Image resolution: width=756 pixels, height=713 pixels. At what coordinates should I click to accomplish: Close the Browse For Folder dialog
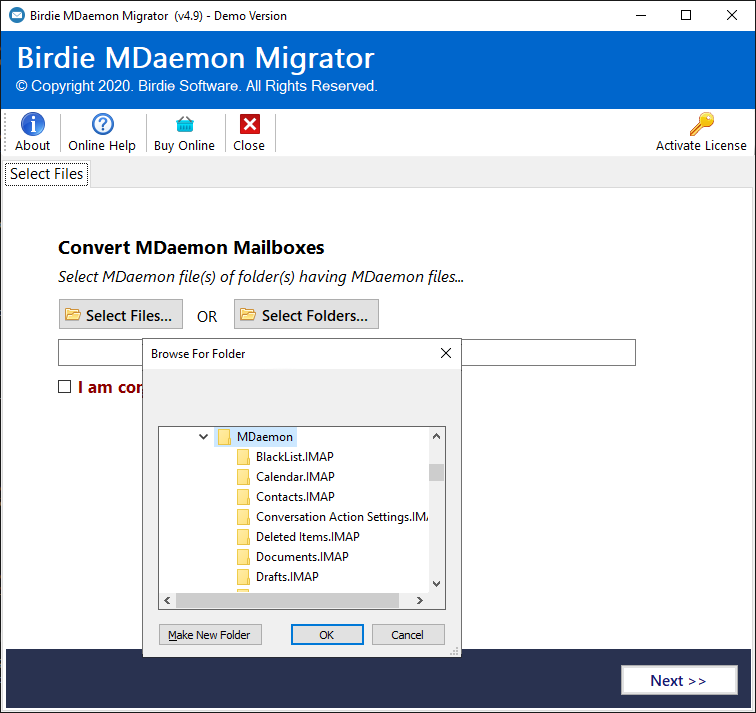click(446, 353)
